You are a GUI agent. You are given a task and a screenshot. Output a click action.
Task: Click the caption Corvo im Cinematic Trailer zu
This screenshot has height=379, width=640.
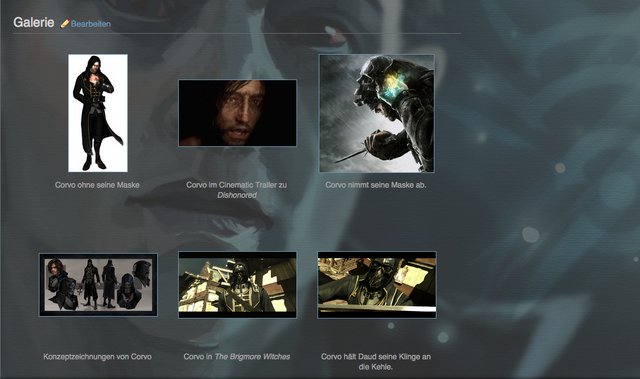pos(237,185)
